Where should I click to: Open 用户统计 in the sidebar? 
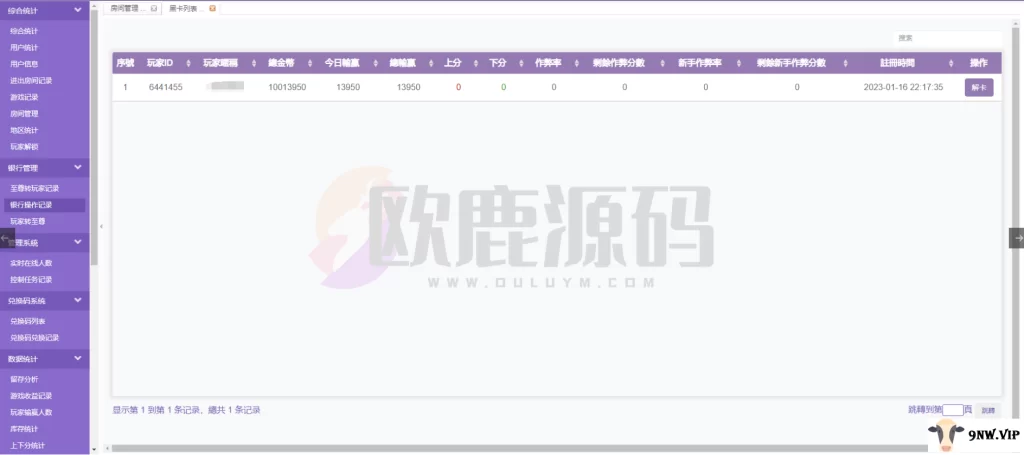pos(24,47)
